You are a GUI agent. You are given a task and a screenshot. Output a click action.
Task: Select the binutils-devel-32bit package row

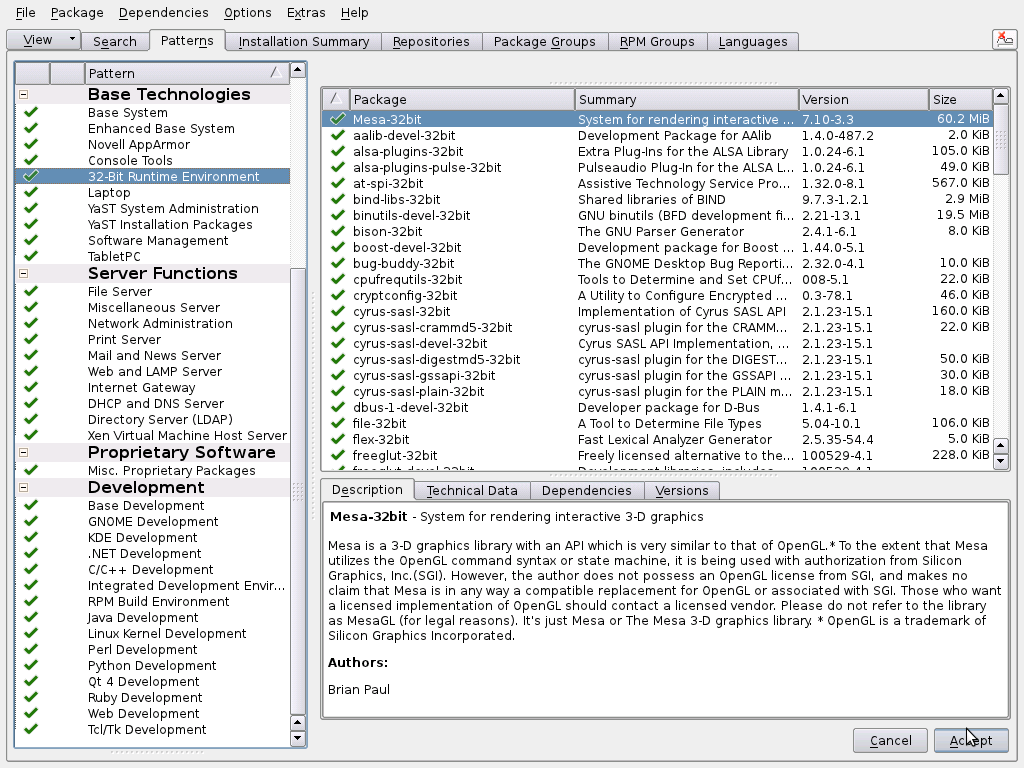point(657,216)
